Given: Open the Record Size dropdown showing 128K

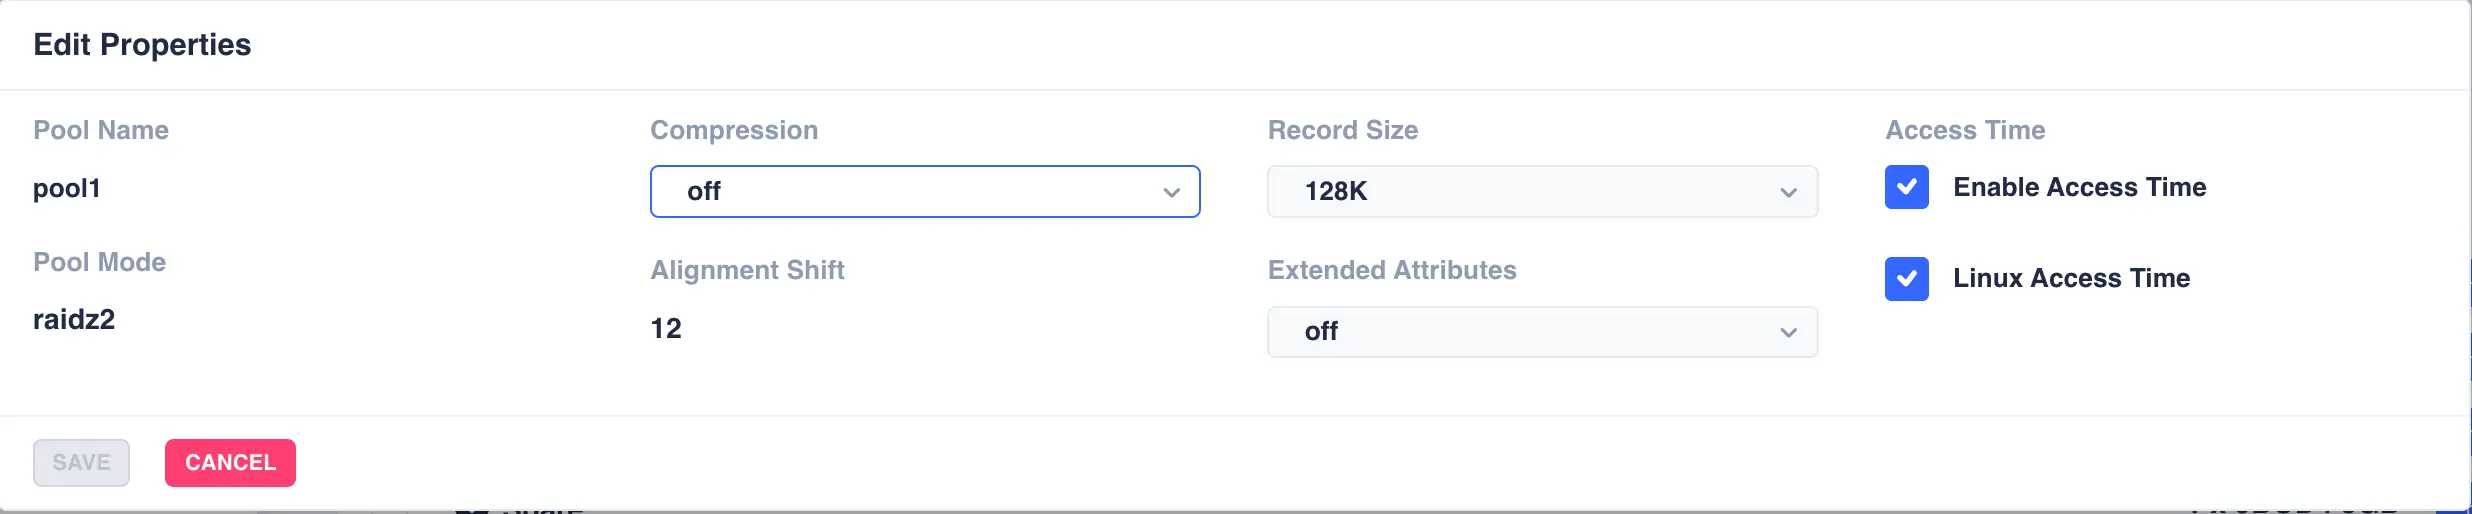Looking at the screenshot, I should tap(1541, 191).
